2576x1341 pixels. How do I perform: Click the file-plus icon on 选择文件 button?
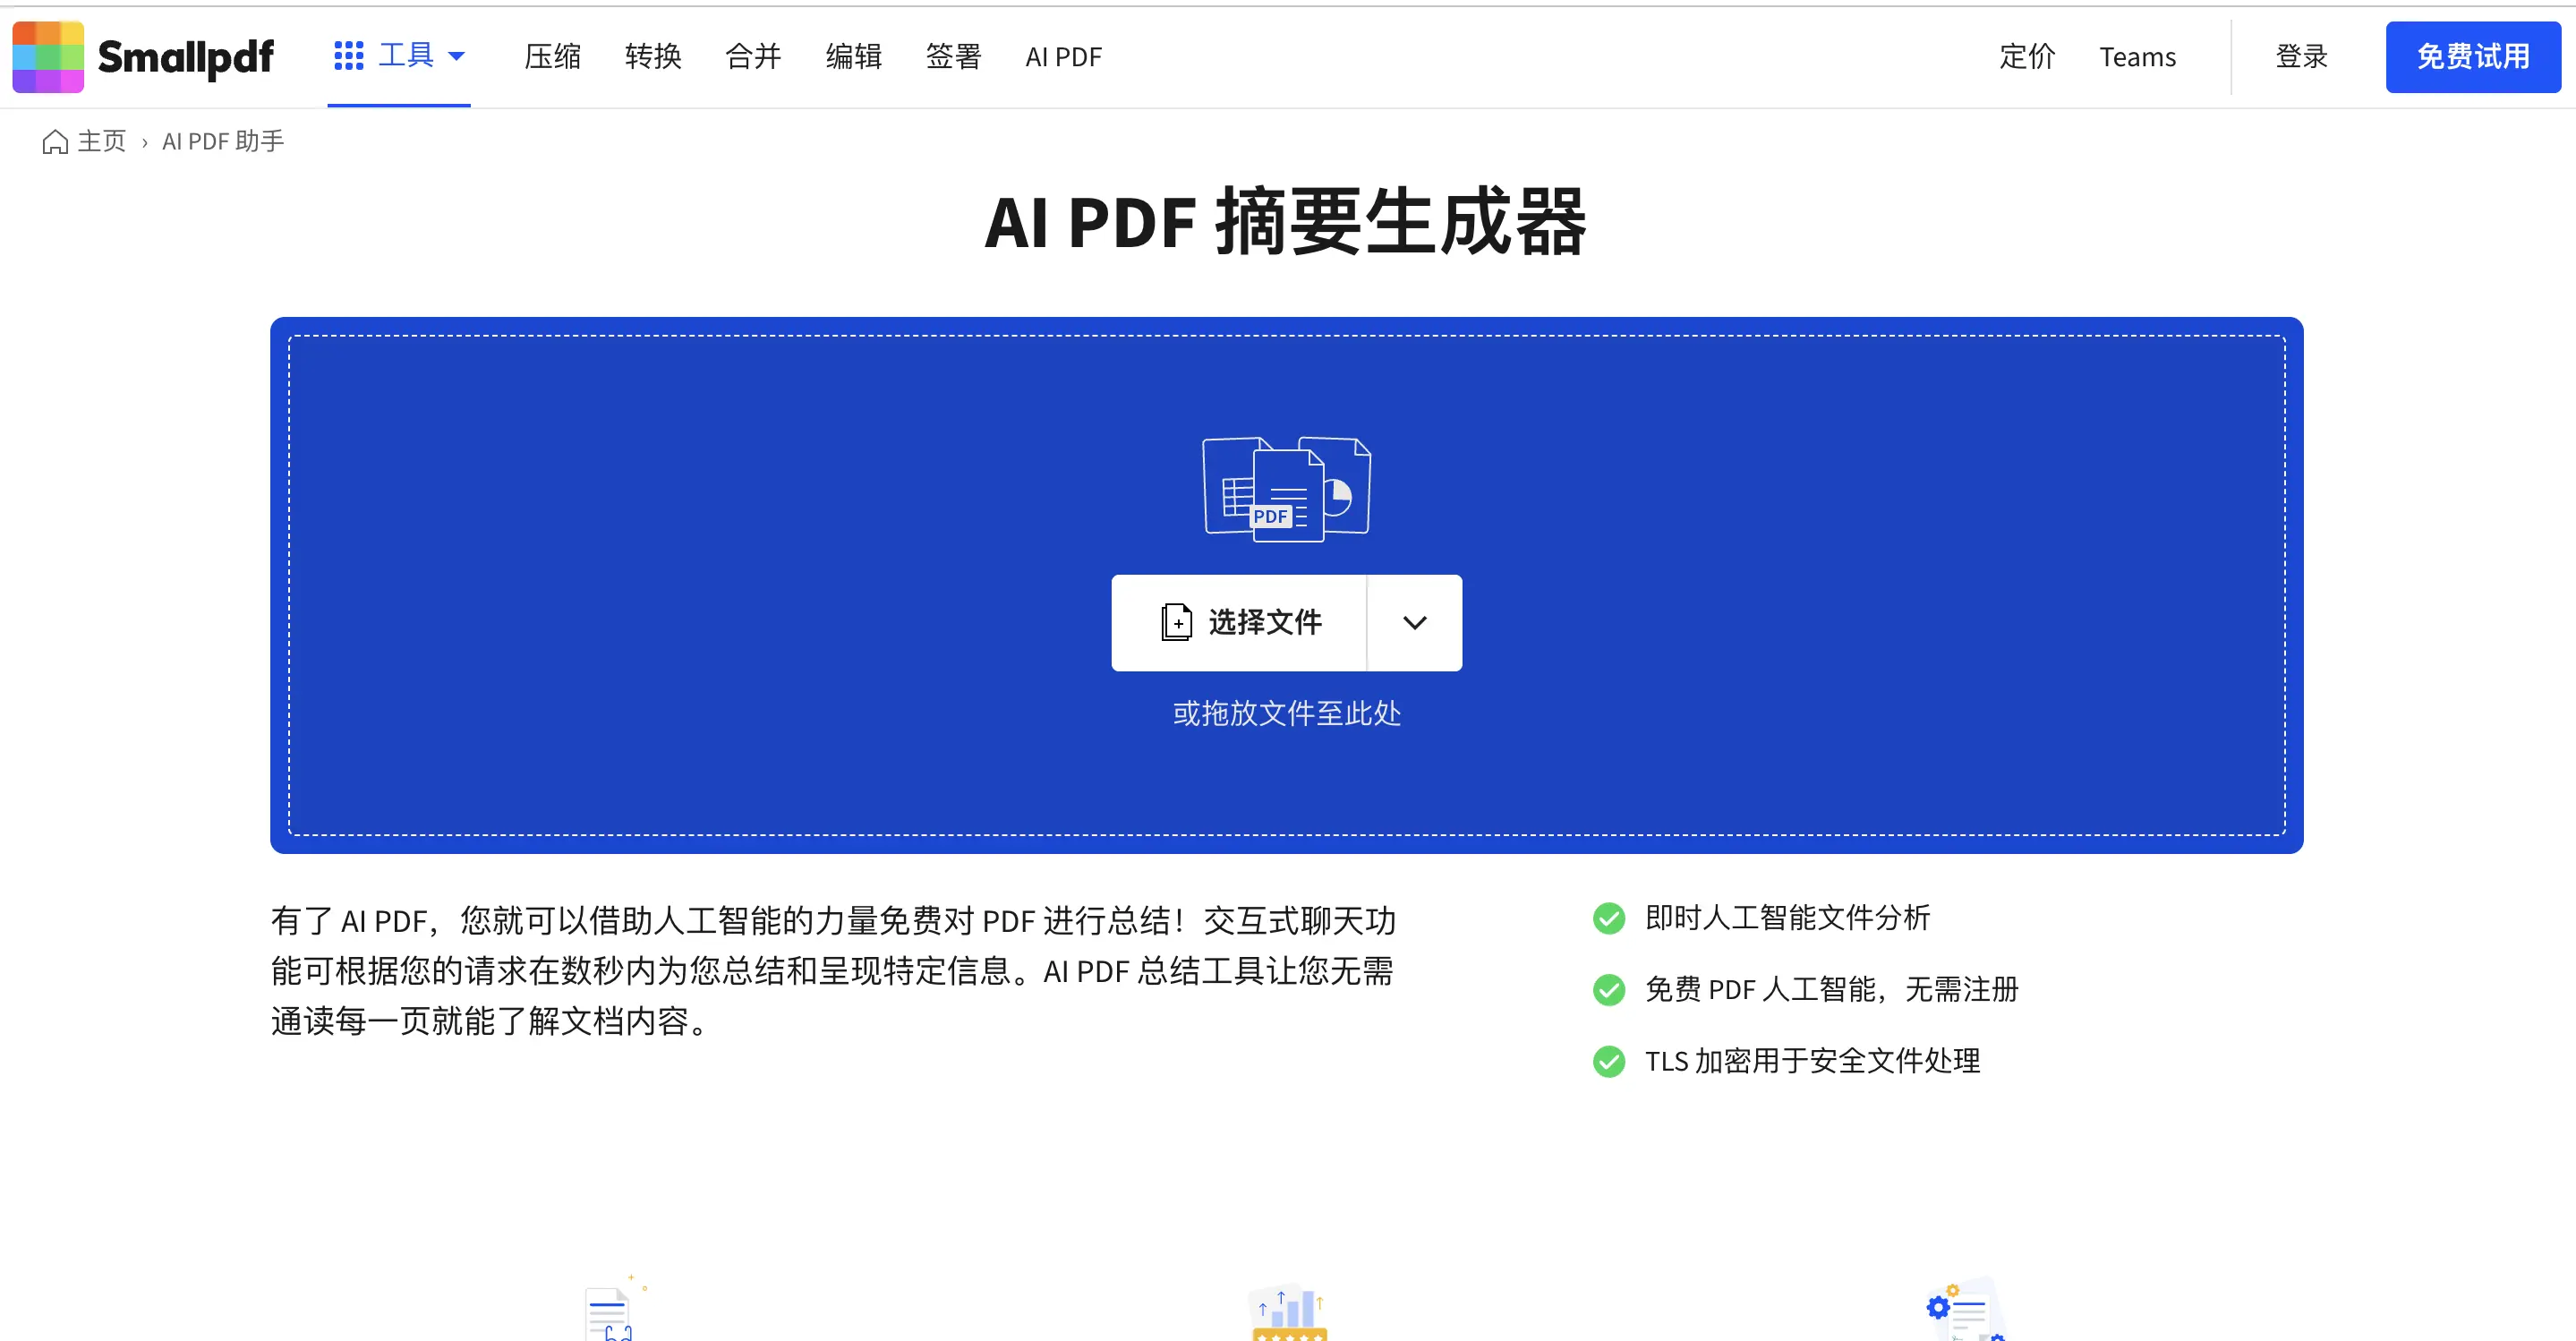(1176, 622)
